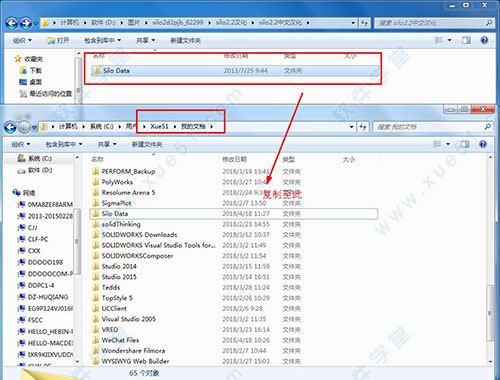Click 系统 (C:) breadcrumb in the front address bar
The height and width of the screenshot is (380, 500).
[x=102, y=127]
